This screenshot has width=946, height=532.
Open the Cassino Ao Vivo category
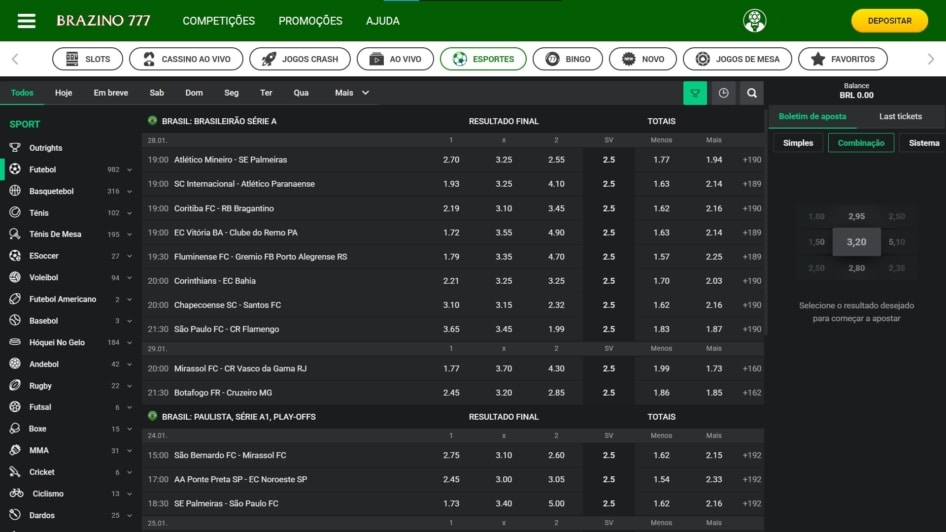pyautogui.click(x=186, y=59)
